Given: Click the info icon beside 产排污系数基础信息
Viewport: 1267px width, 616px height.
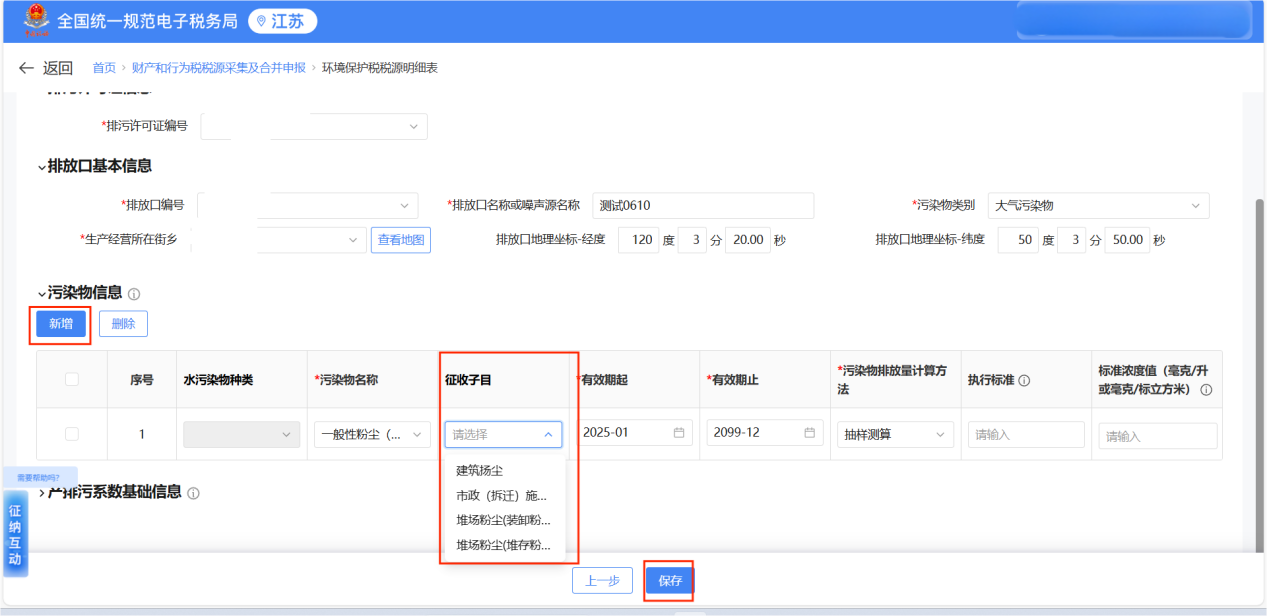Looking at the screenshot, I should click(x=193, y=493).
